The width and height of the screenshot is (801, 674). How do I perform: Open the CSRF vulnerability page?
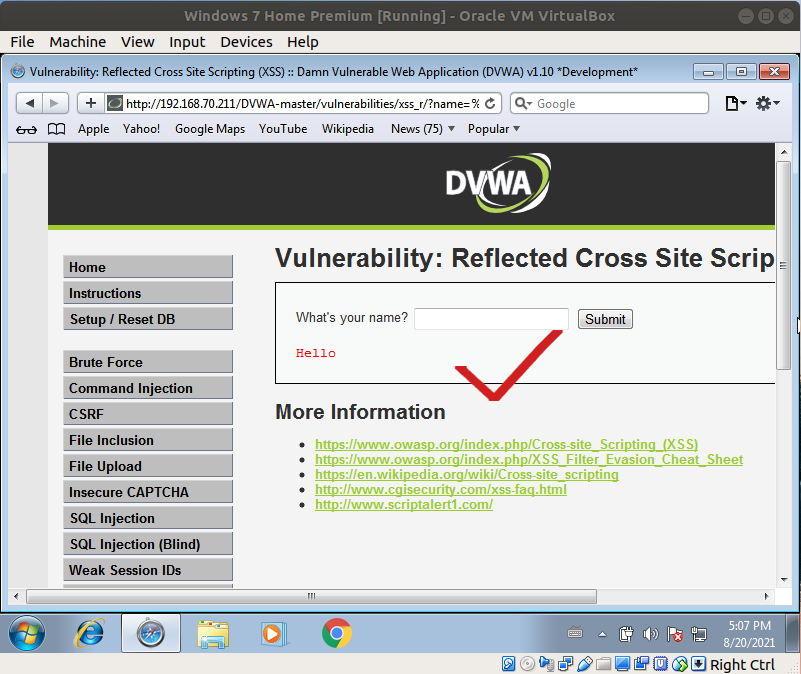148,414
